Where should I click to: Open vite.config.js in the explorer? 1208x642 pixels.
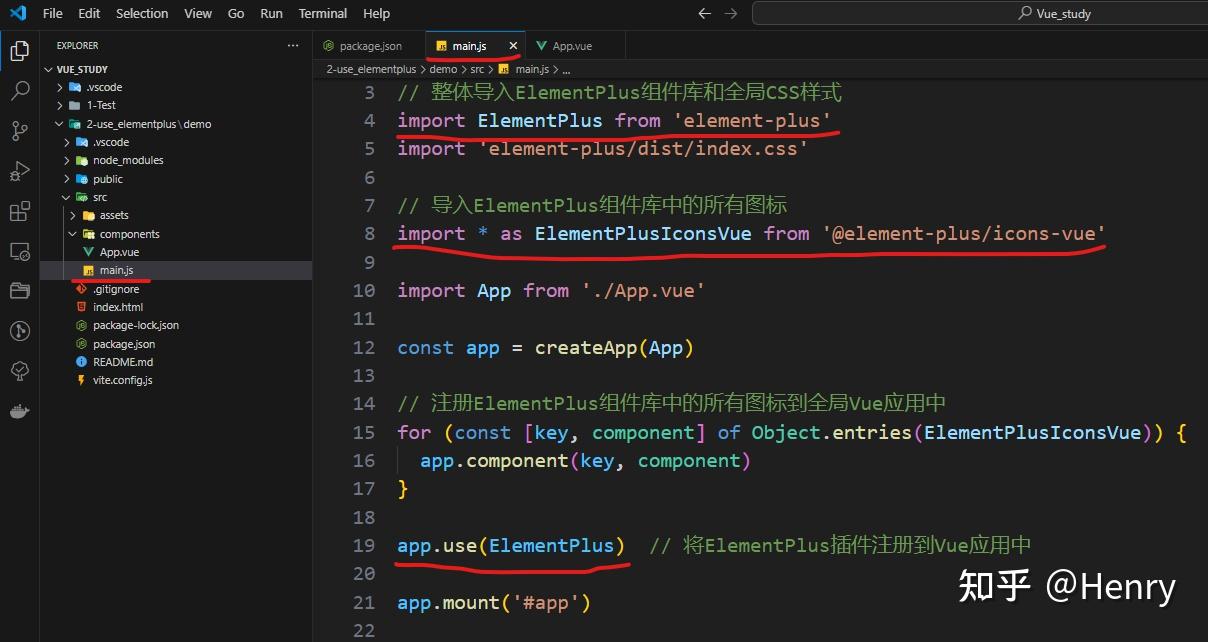point(123,380)
